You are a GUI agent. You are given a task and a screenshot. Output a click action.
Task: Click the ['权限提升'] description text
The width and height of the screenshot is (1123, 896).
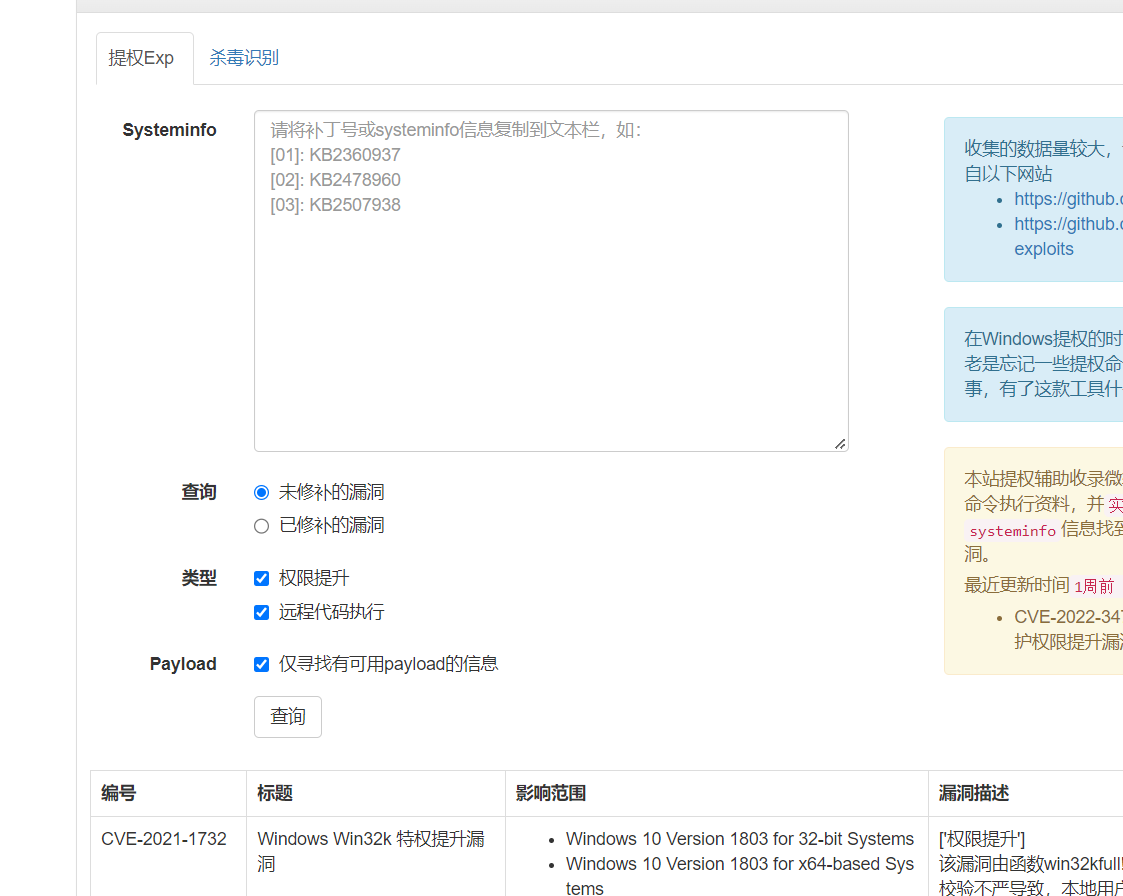(x=982, y=839)
